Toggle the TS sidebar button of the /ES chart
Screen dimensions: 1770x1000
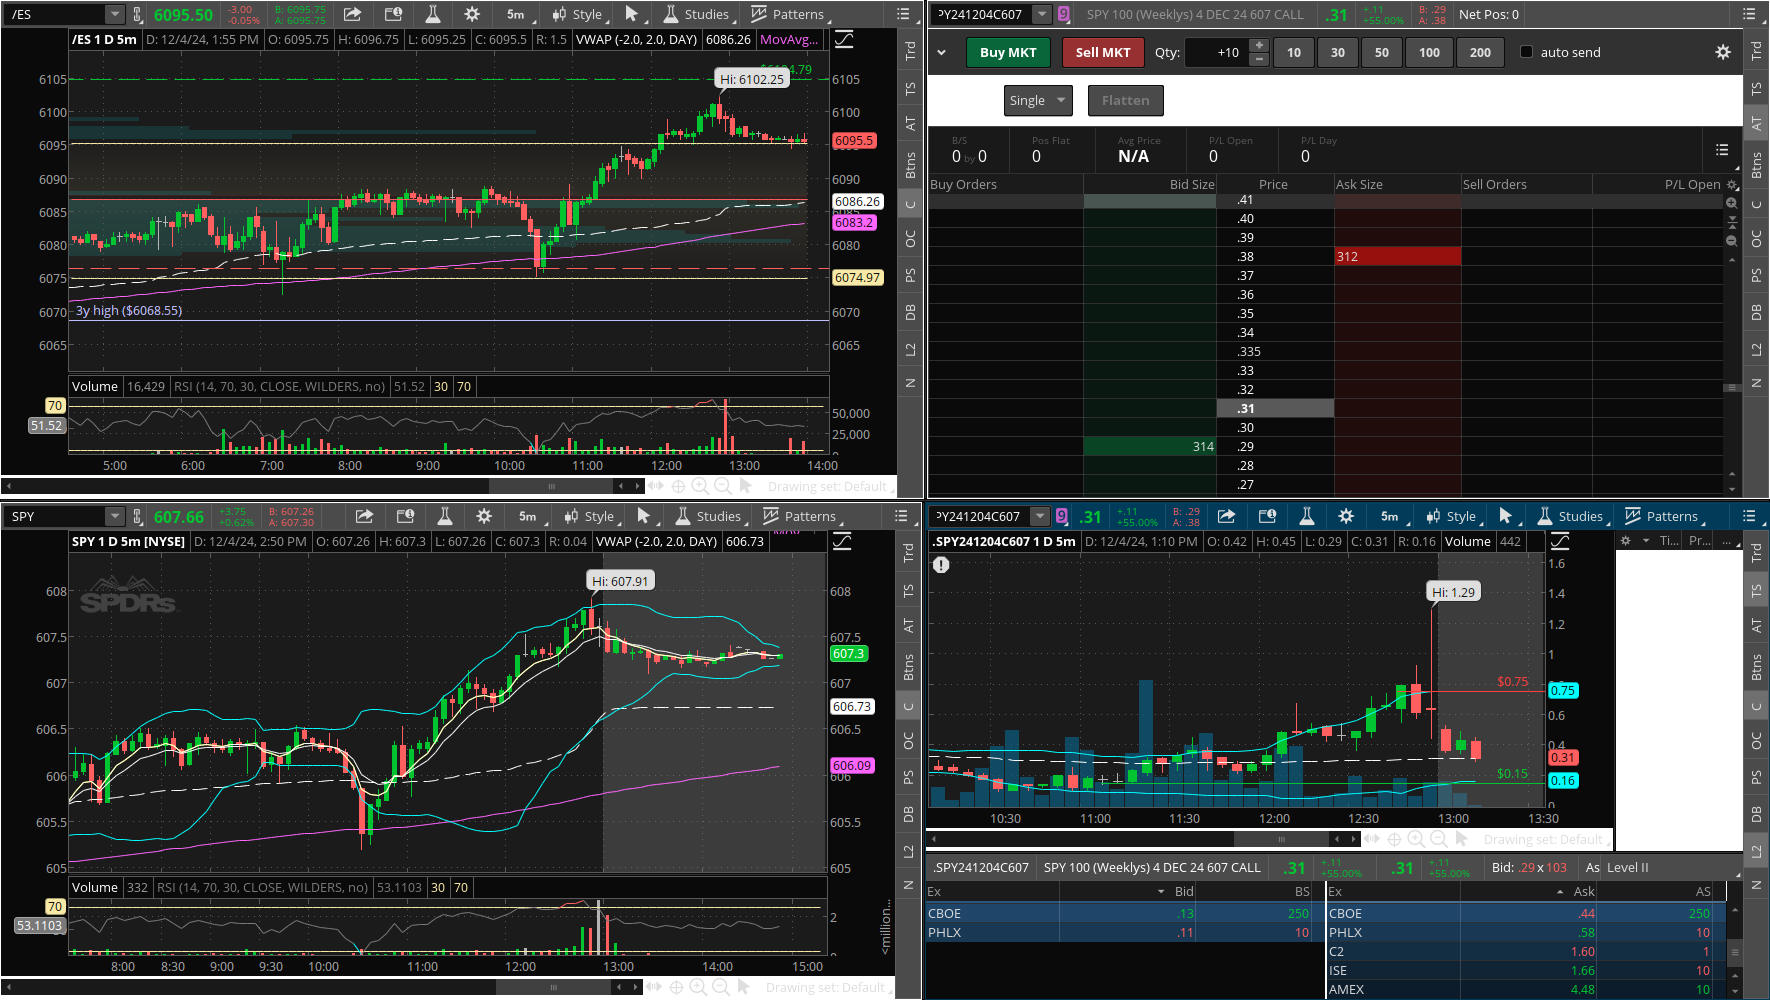click(x=910, y=89)
